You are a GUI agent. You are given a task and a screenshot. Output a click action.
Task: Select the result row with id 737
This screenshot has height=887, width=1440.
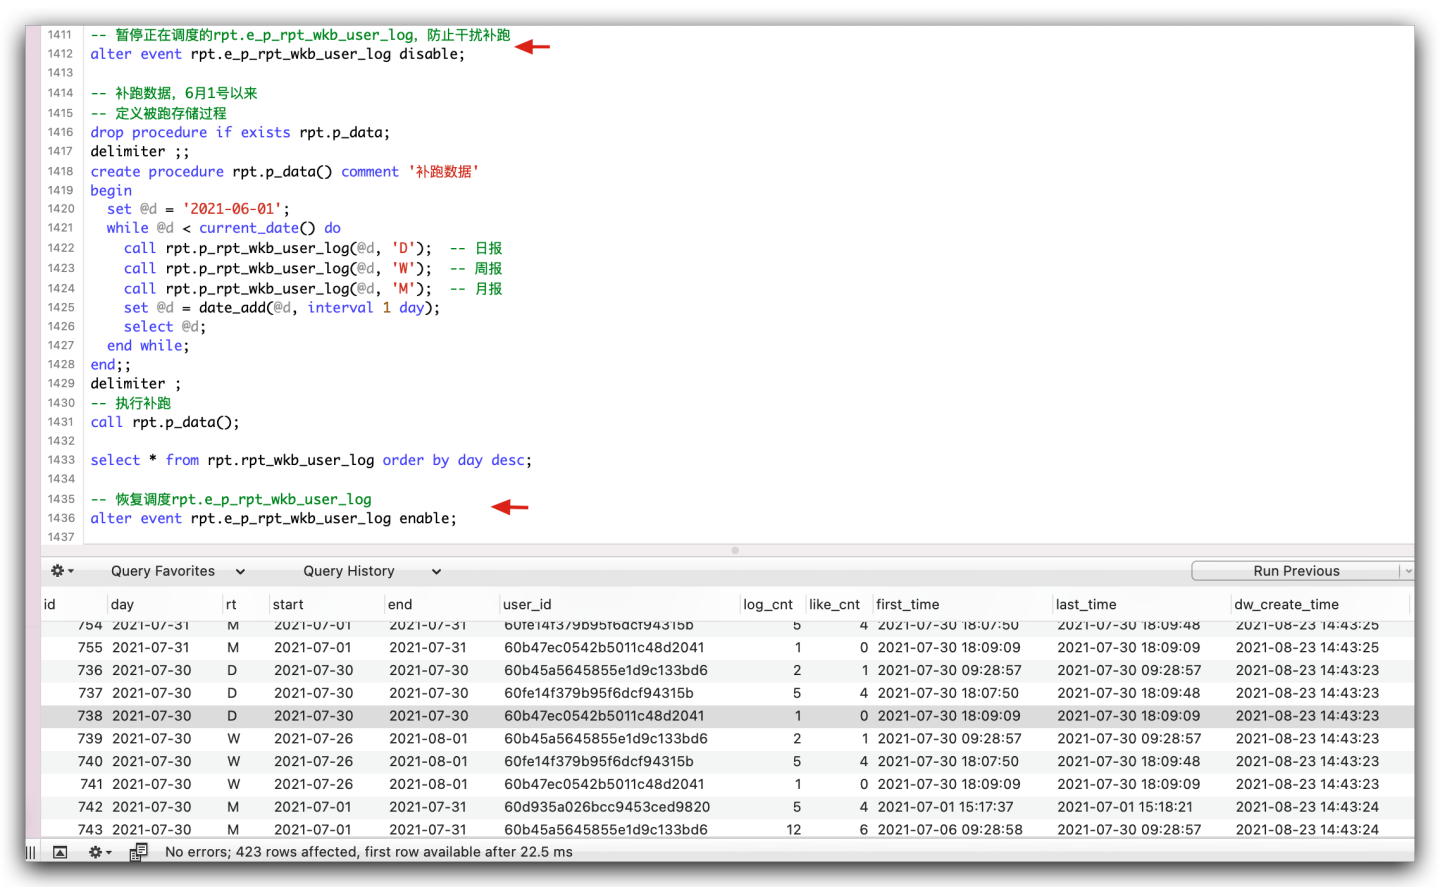tap(727, 693)
